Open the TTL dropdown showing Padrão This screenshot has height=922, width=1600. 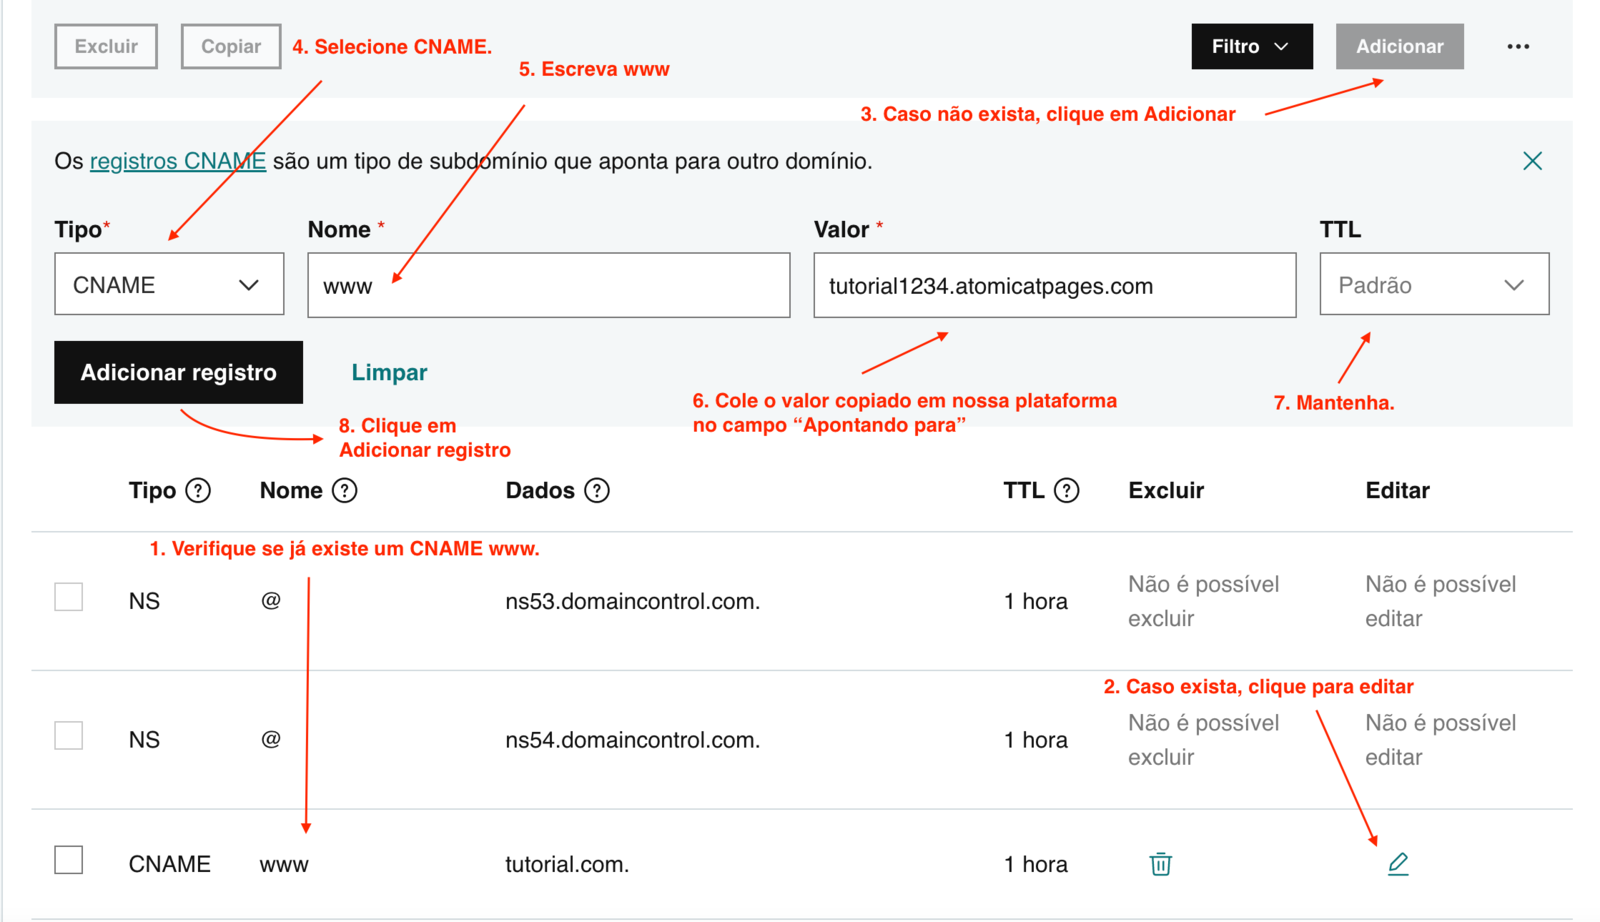(x=1434, y=285)
